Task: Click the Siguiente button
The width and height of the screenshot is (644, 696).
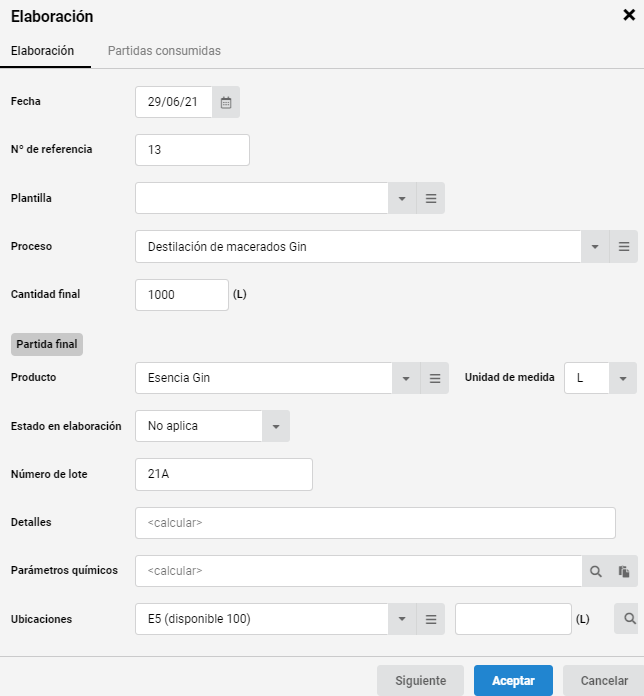Action: 420,680
